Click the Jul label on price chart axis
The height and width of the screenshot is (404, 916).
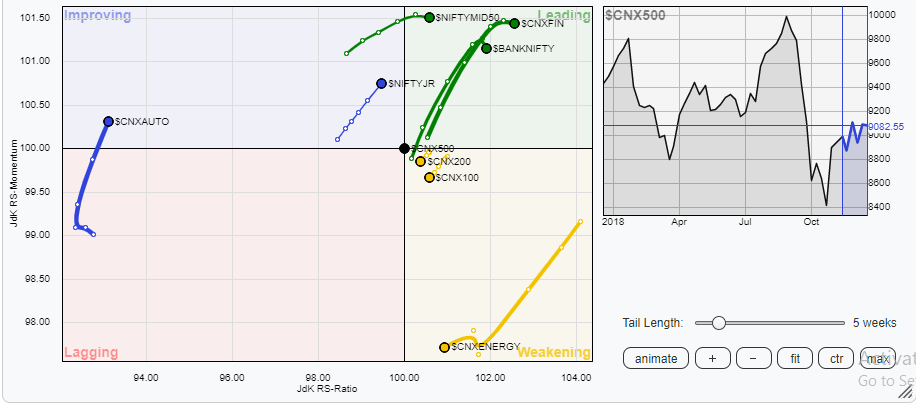coord(745,222)
